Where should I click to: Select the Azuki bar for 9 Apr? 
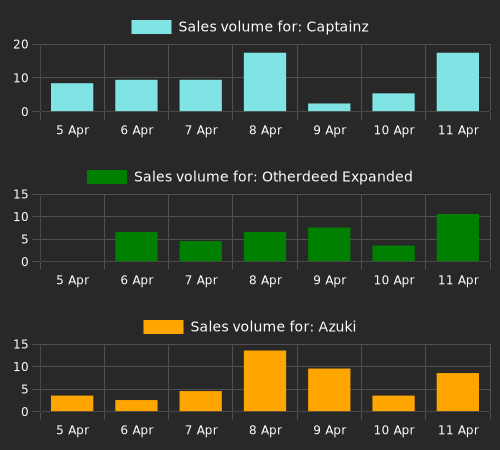click(329, 390)
